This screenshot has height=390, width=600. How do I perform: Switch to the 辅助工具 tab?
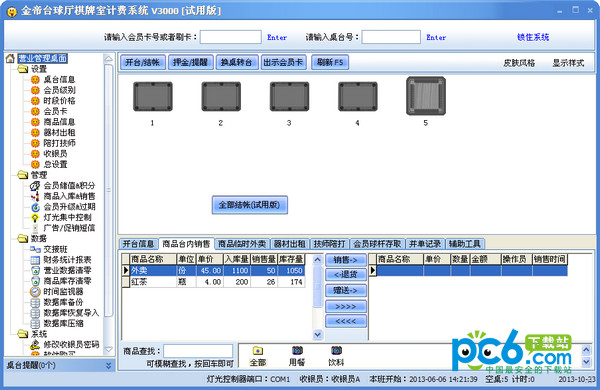tap(465, 244)
